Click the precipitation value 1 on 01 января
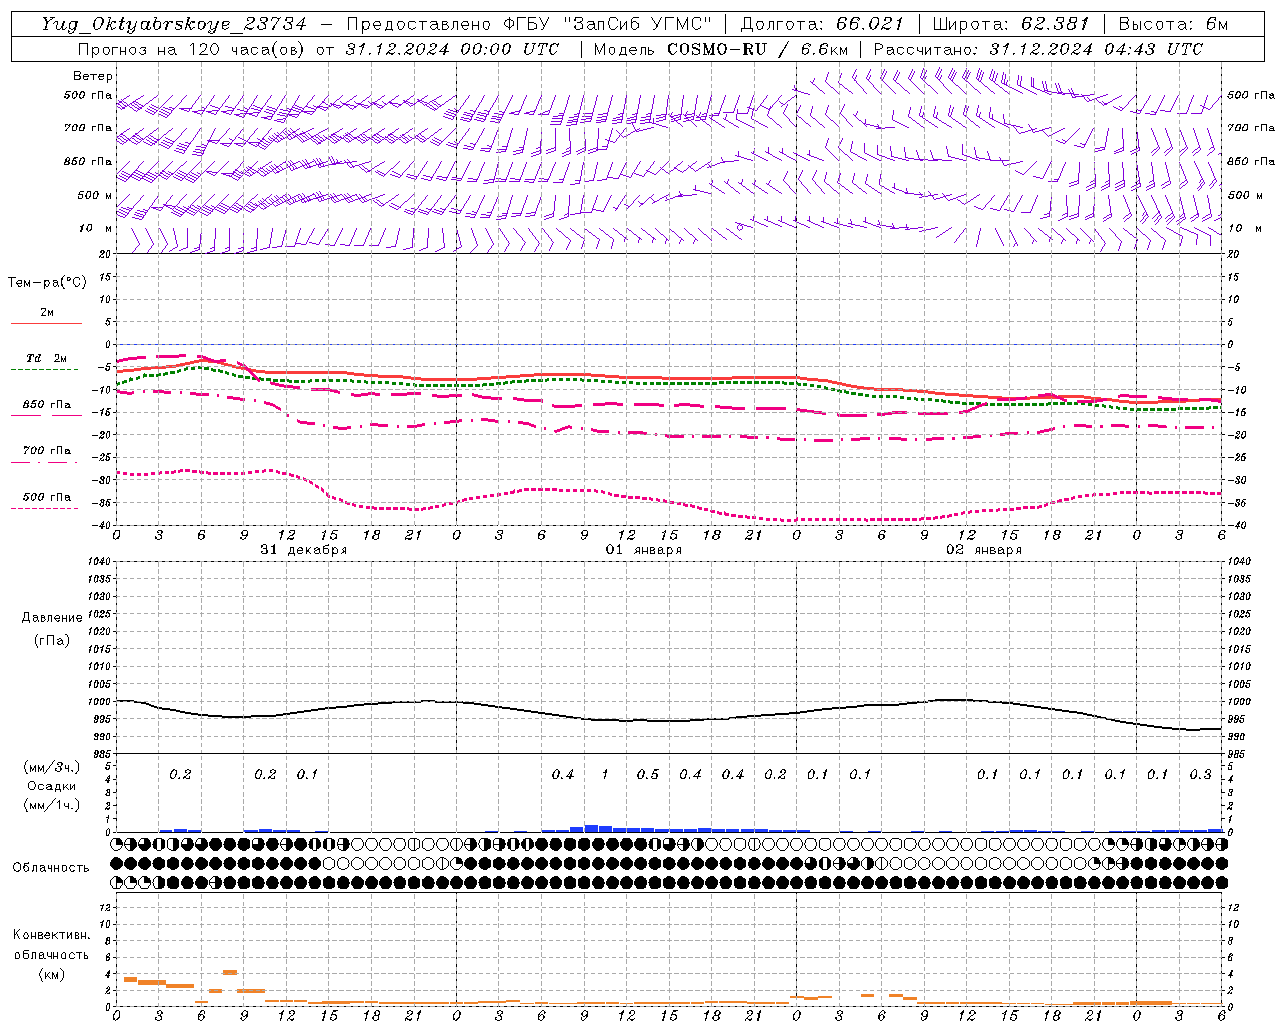This screenshot has width=1280, height=1024. point(605,774)
